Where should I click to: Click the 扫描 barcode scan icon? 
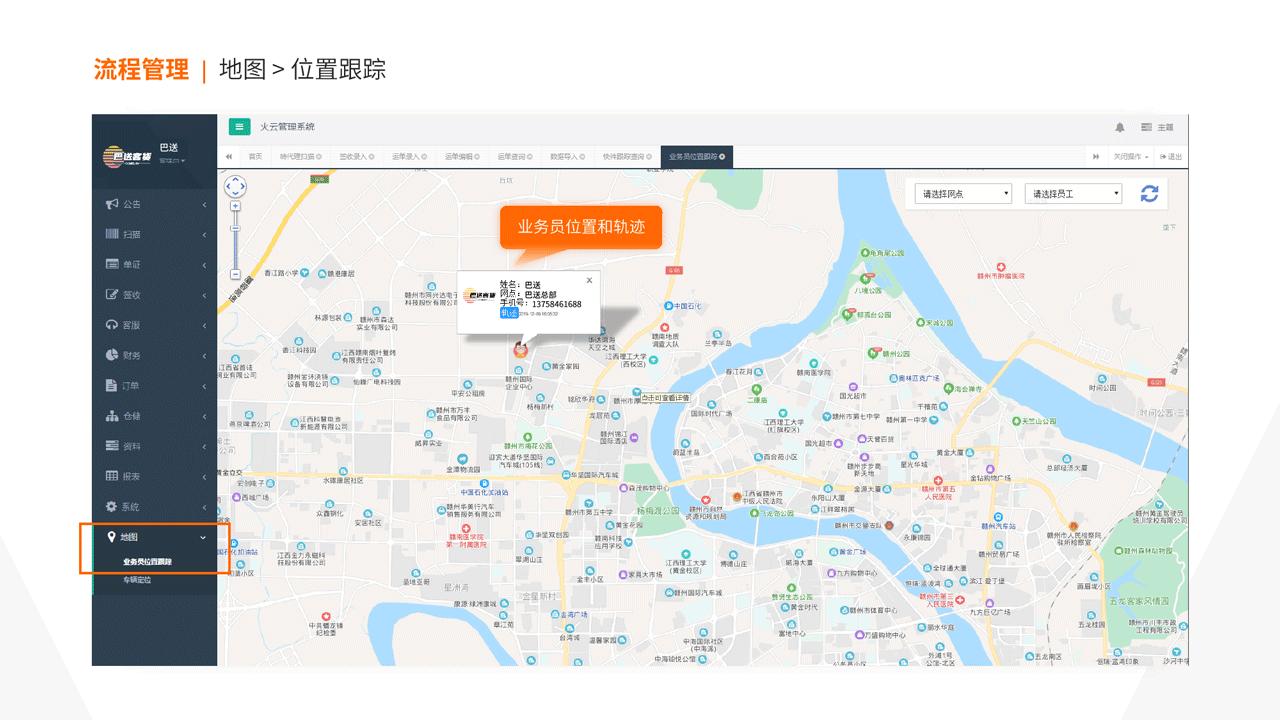point(112,234)
